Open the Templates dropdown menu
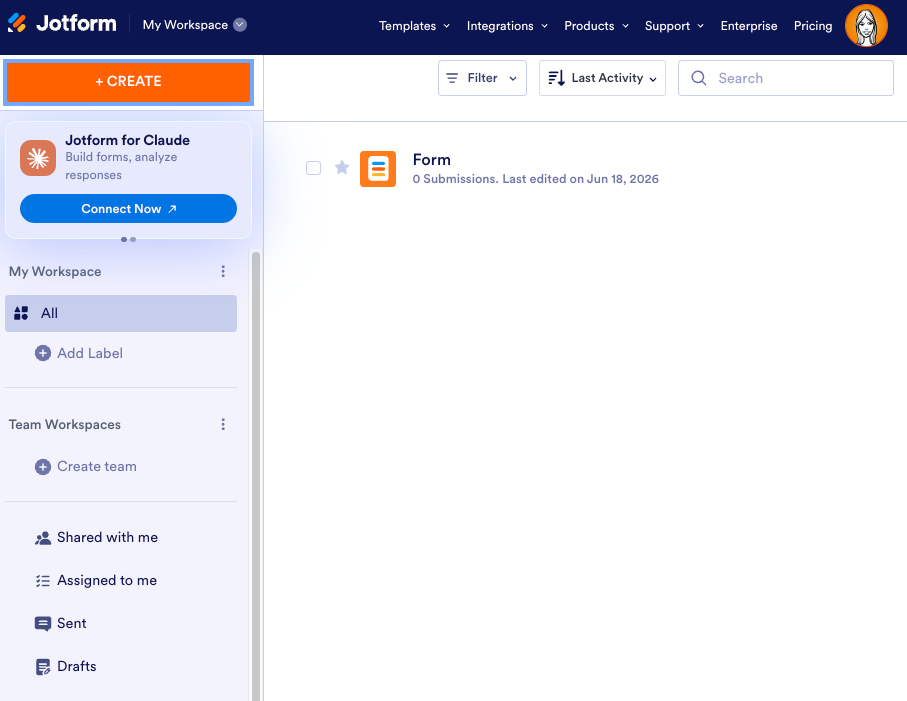The image size is (907, 701). click(x=414, y=26)
